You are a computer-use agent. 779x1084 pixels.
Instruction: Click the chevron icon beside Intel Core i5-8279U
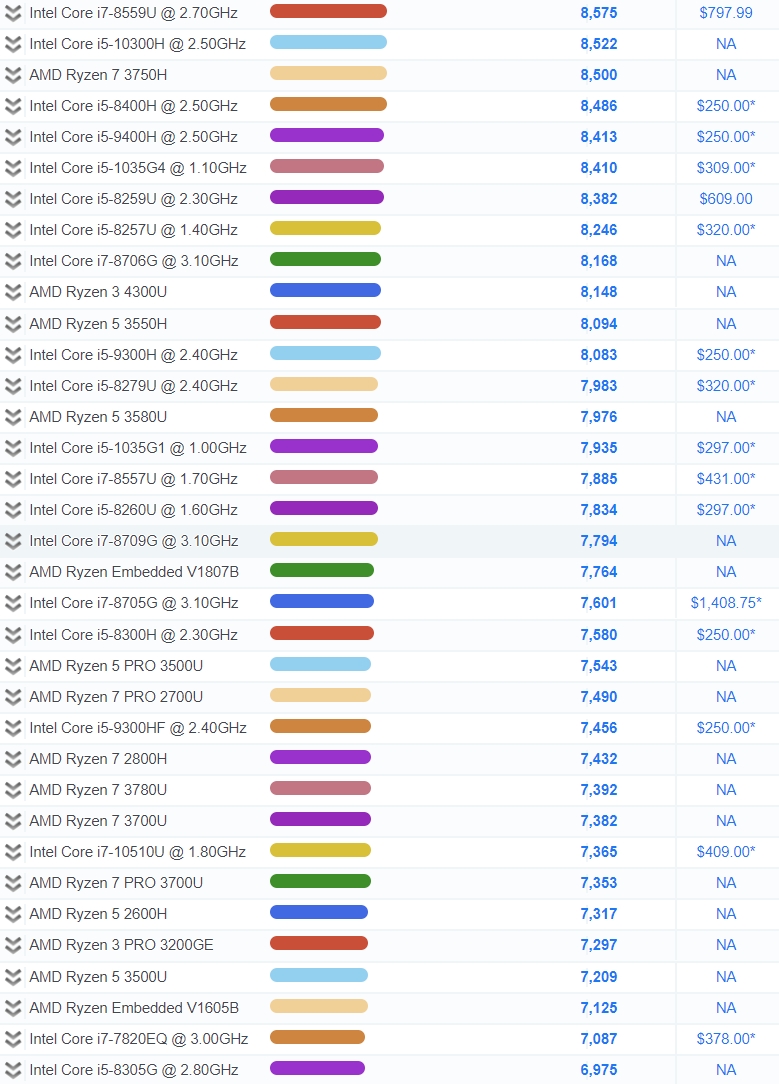click(x=13, y=386)
